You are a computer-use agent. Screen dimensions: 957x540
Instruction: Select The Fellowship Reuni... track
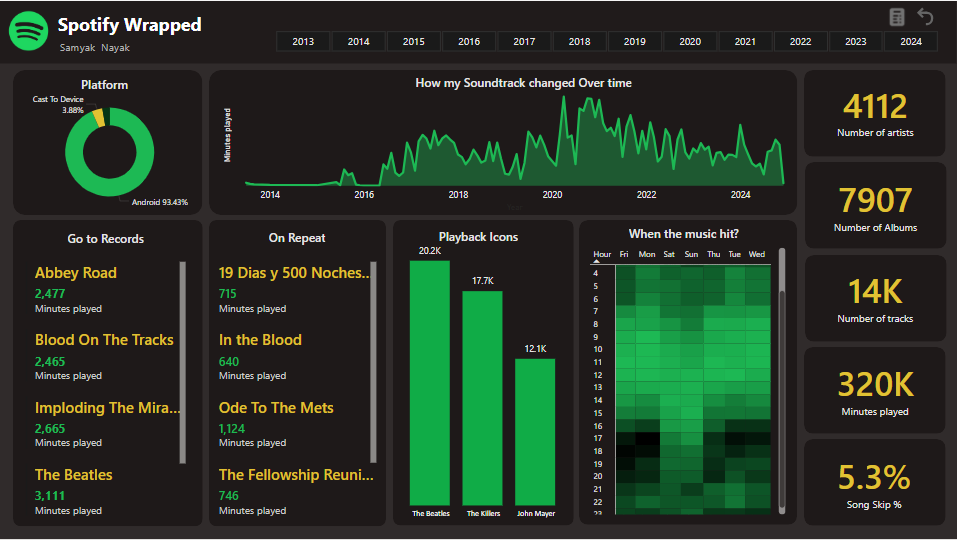tap(296, 475)
